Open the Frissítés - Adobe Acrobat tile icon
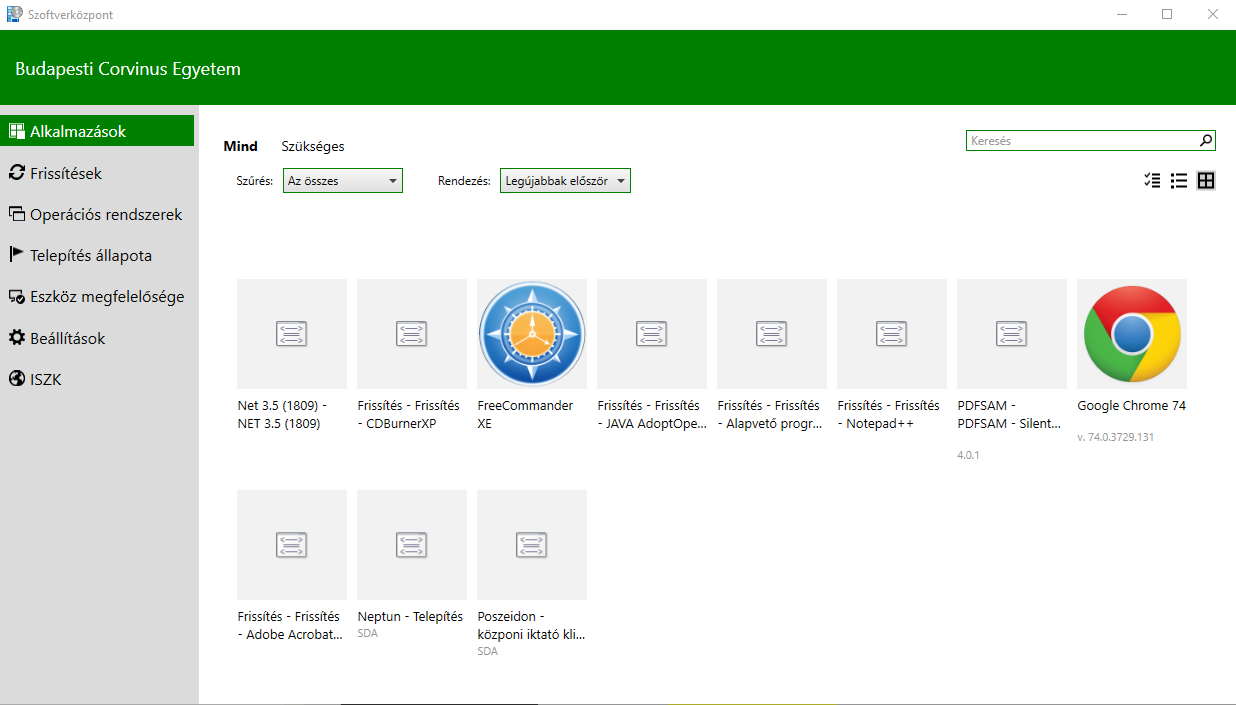 [x=292, y=545]
